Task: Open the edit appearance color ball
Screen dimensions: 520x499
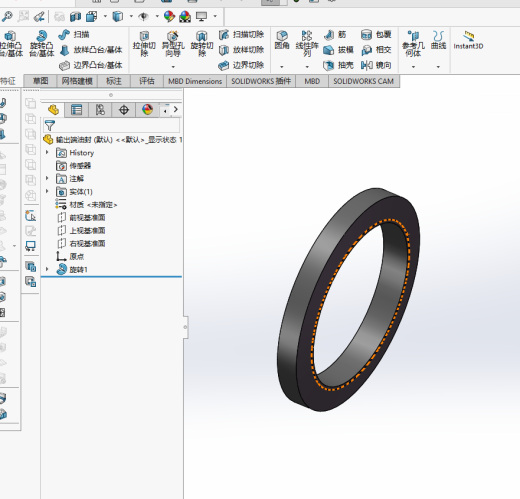Action: [169, 16]
